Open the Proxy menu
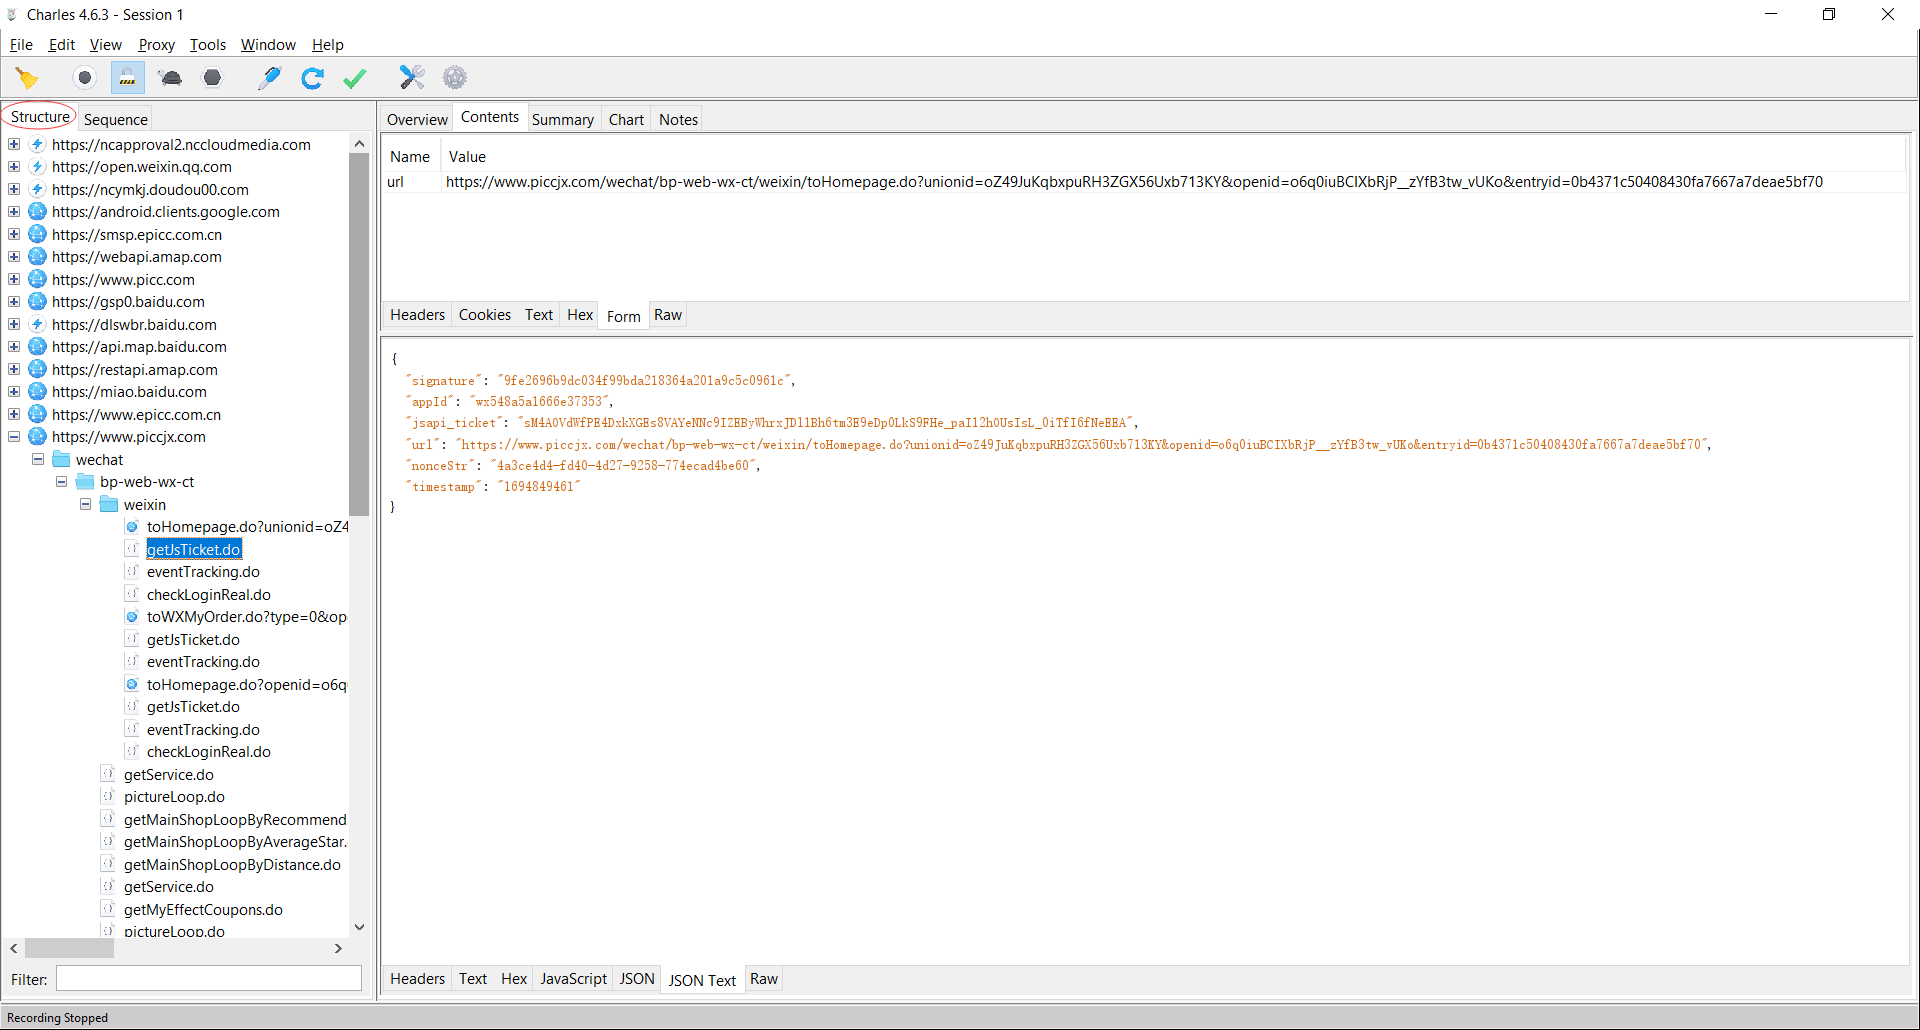Image resolution: width=1920 pixels, height=1030 pixels. (x=156, y=45)
